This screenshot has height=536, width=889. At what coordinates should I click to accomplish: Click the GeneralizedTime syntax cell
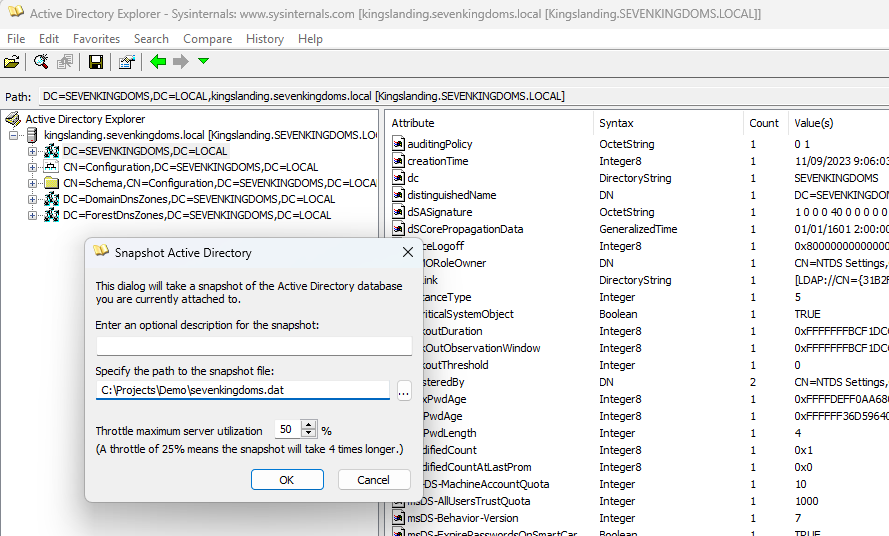point(638,229)
